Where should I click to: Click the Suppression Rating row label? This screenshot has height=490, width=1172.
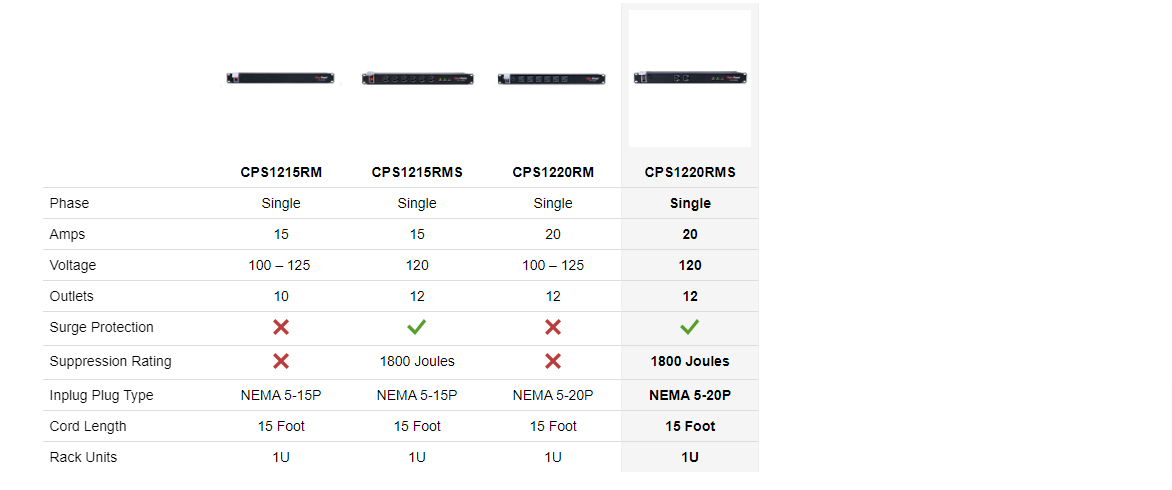tap(110, 361)
